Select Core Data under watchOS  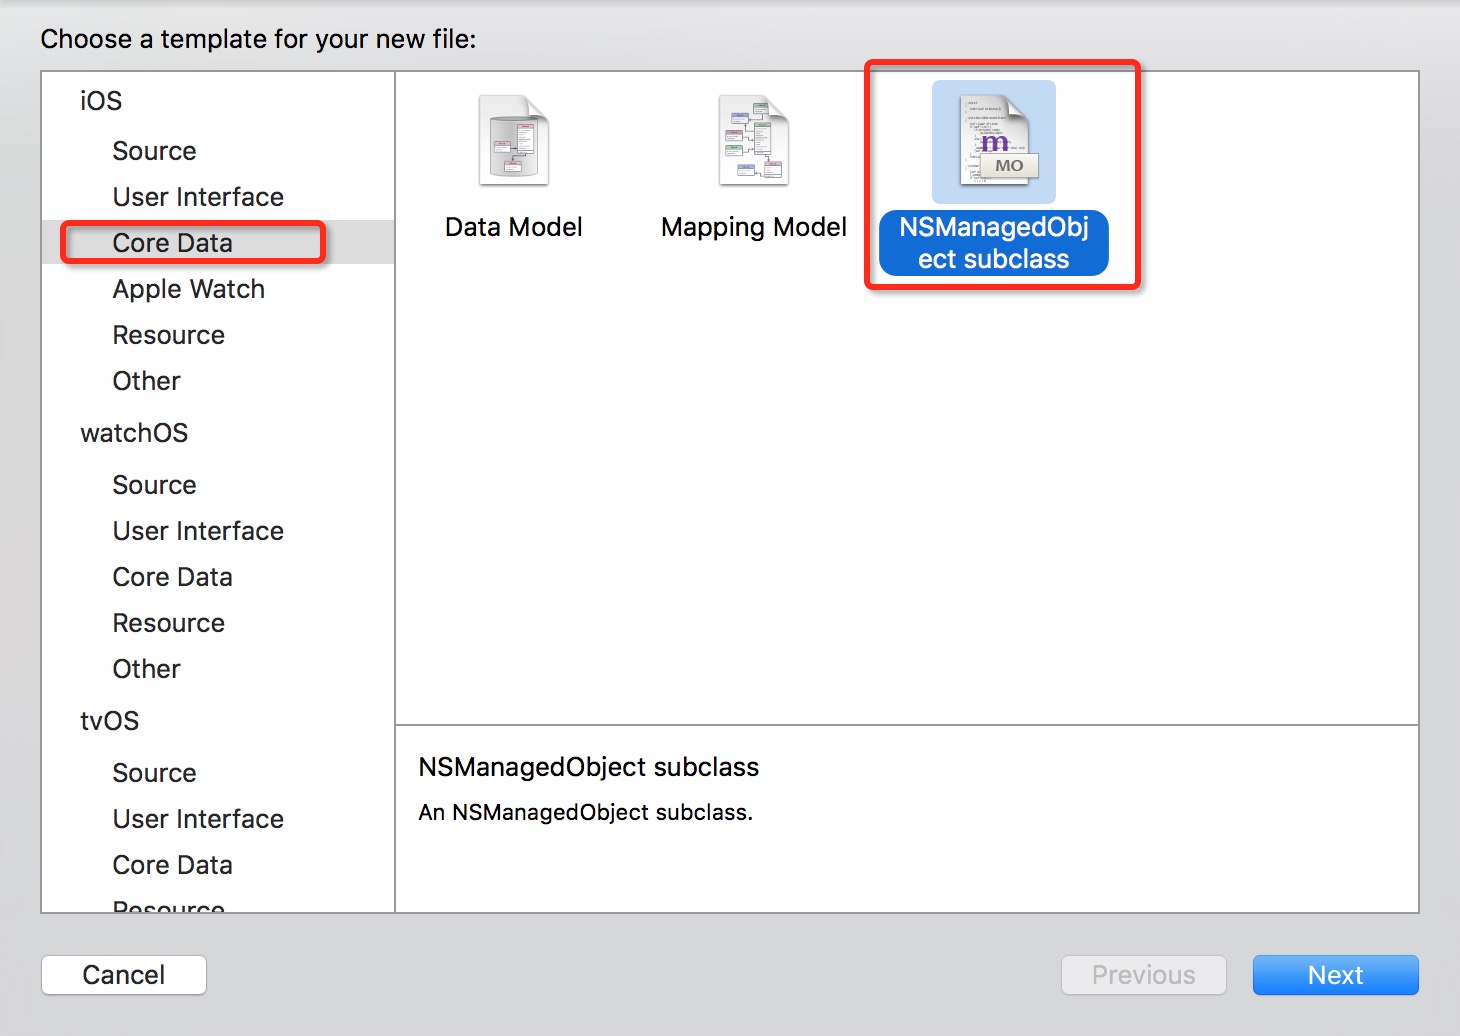pos(172,577)
